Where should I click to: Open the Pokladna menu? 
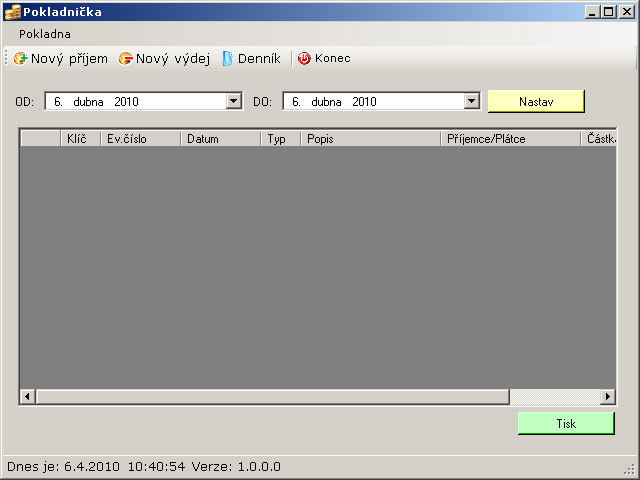[x=45, y=34]
